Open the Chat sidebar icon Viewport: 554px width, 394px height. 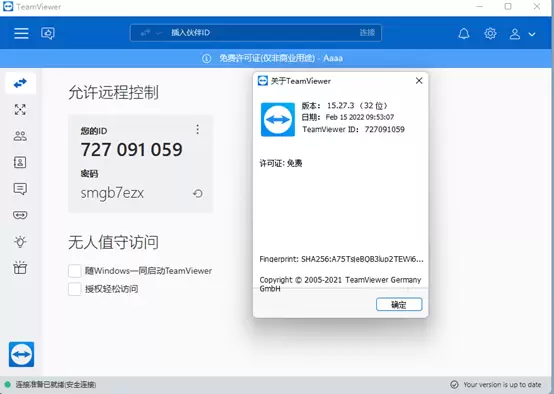click(x=20, y=189)
